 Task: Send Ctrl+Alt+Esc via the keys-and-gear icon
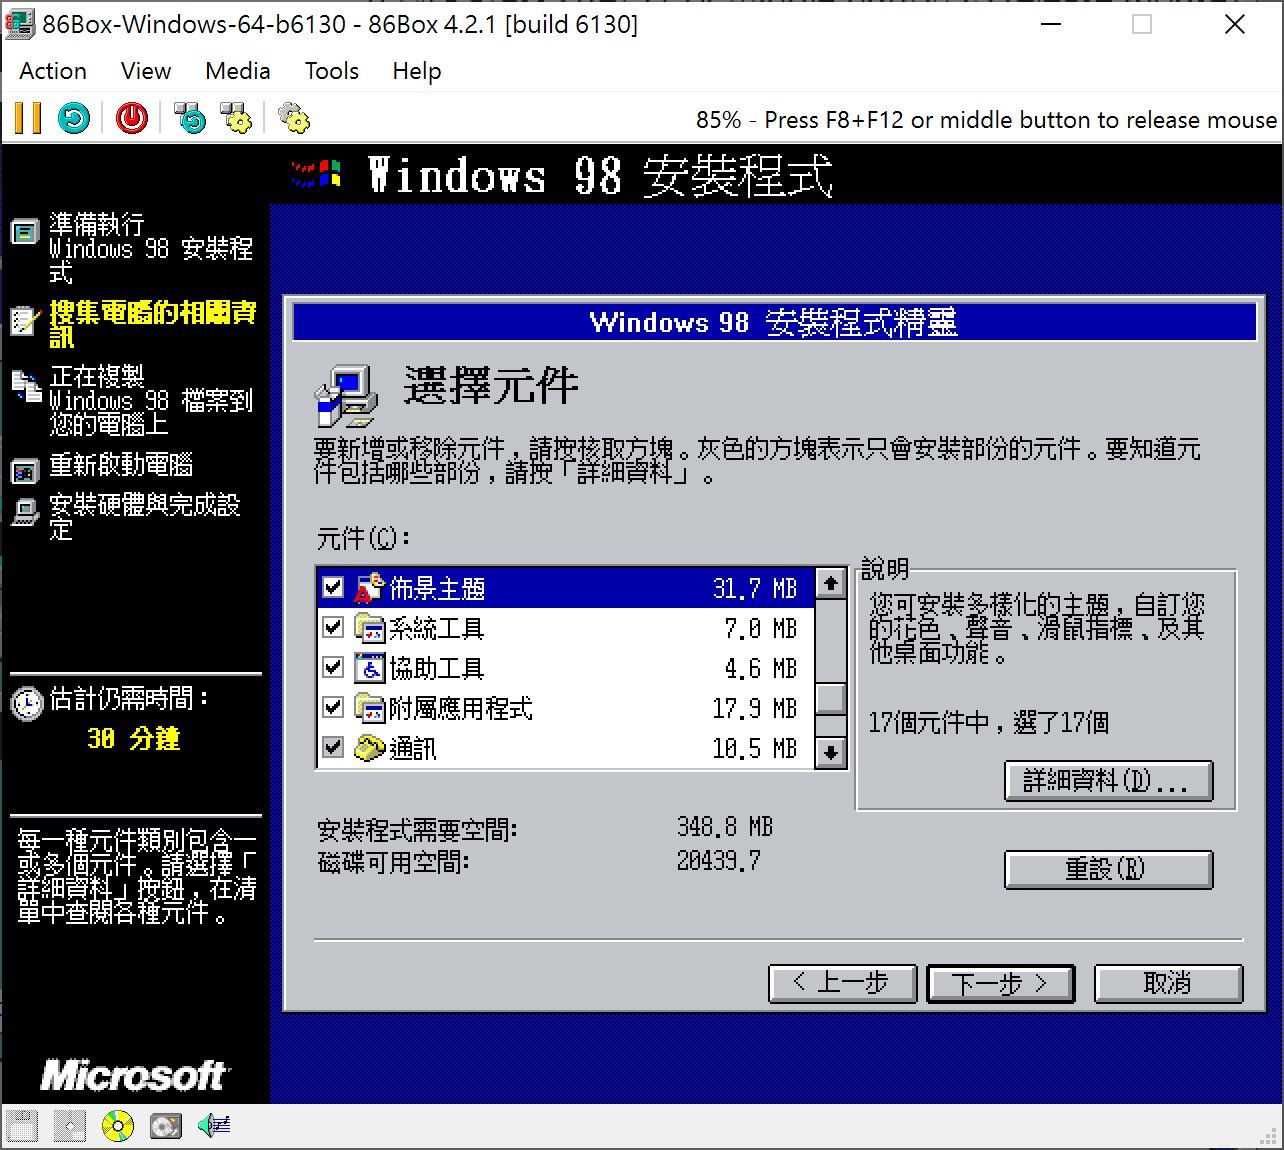pos(236,118)
